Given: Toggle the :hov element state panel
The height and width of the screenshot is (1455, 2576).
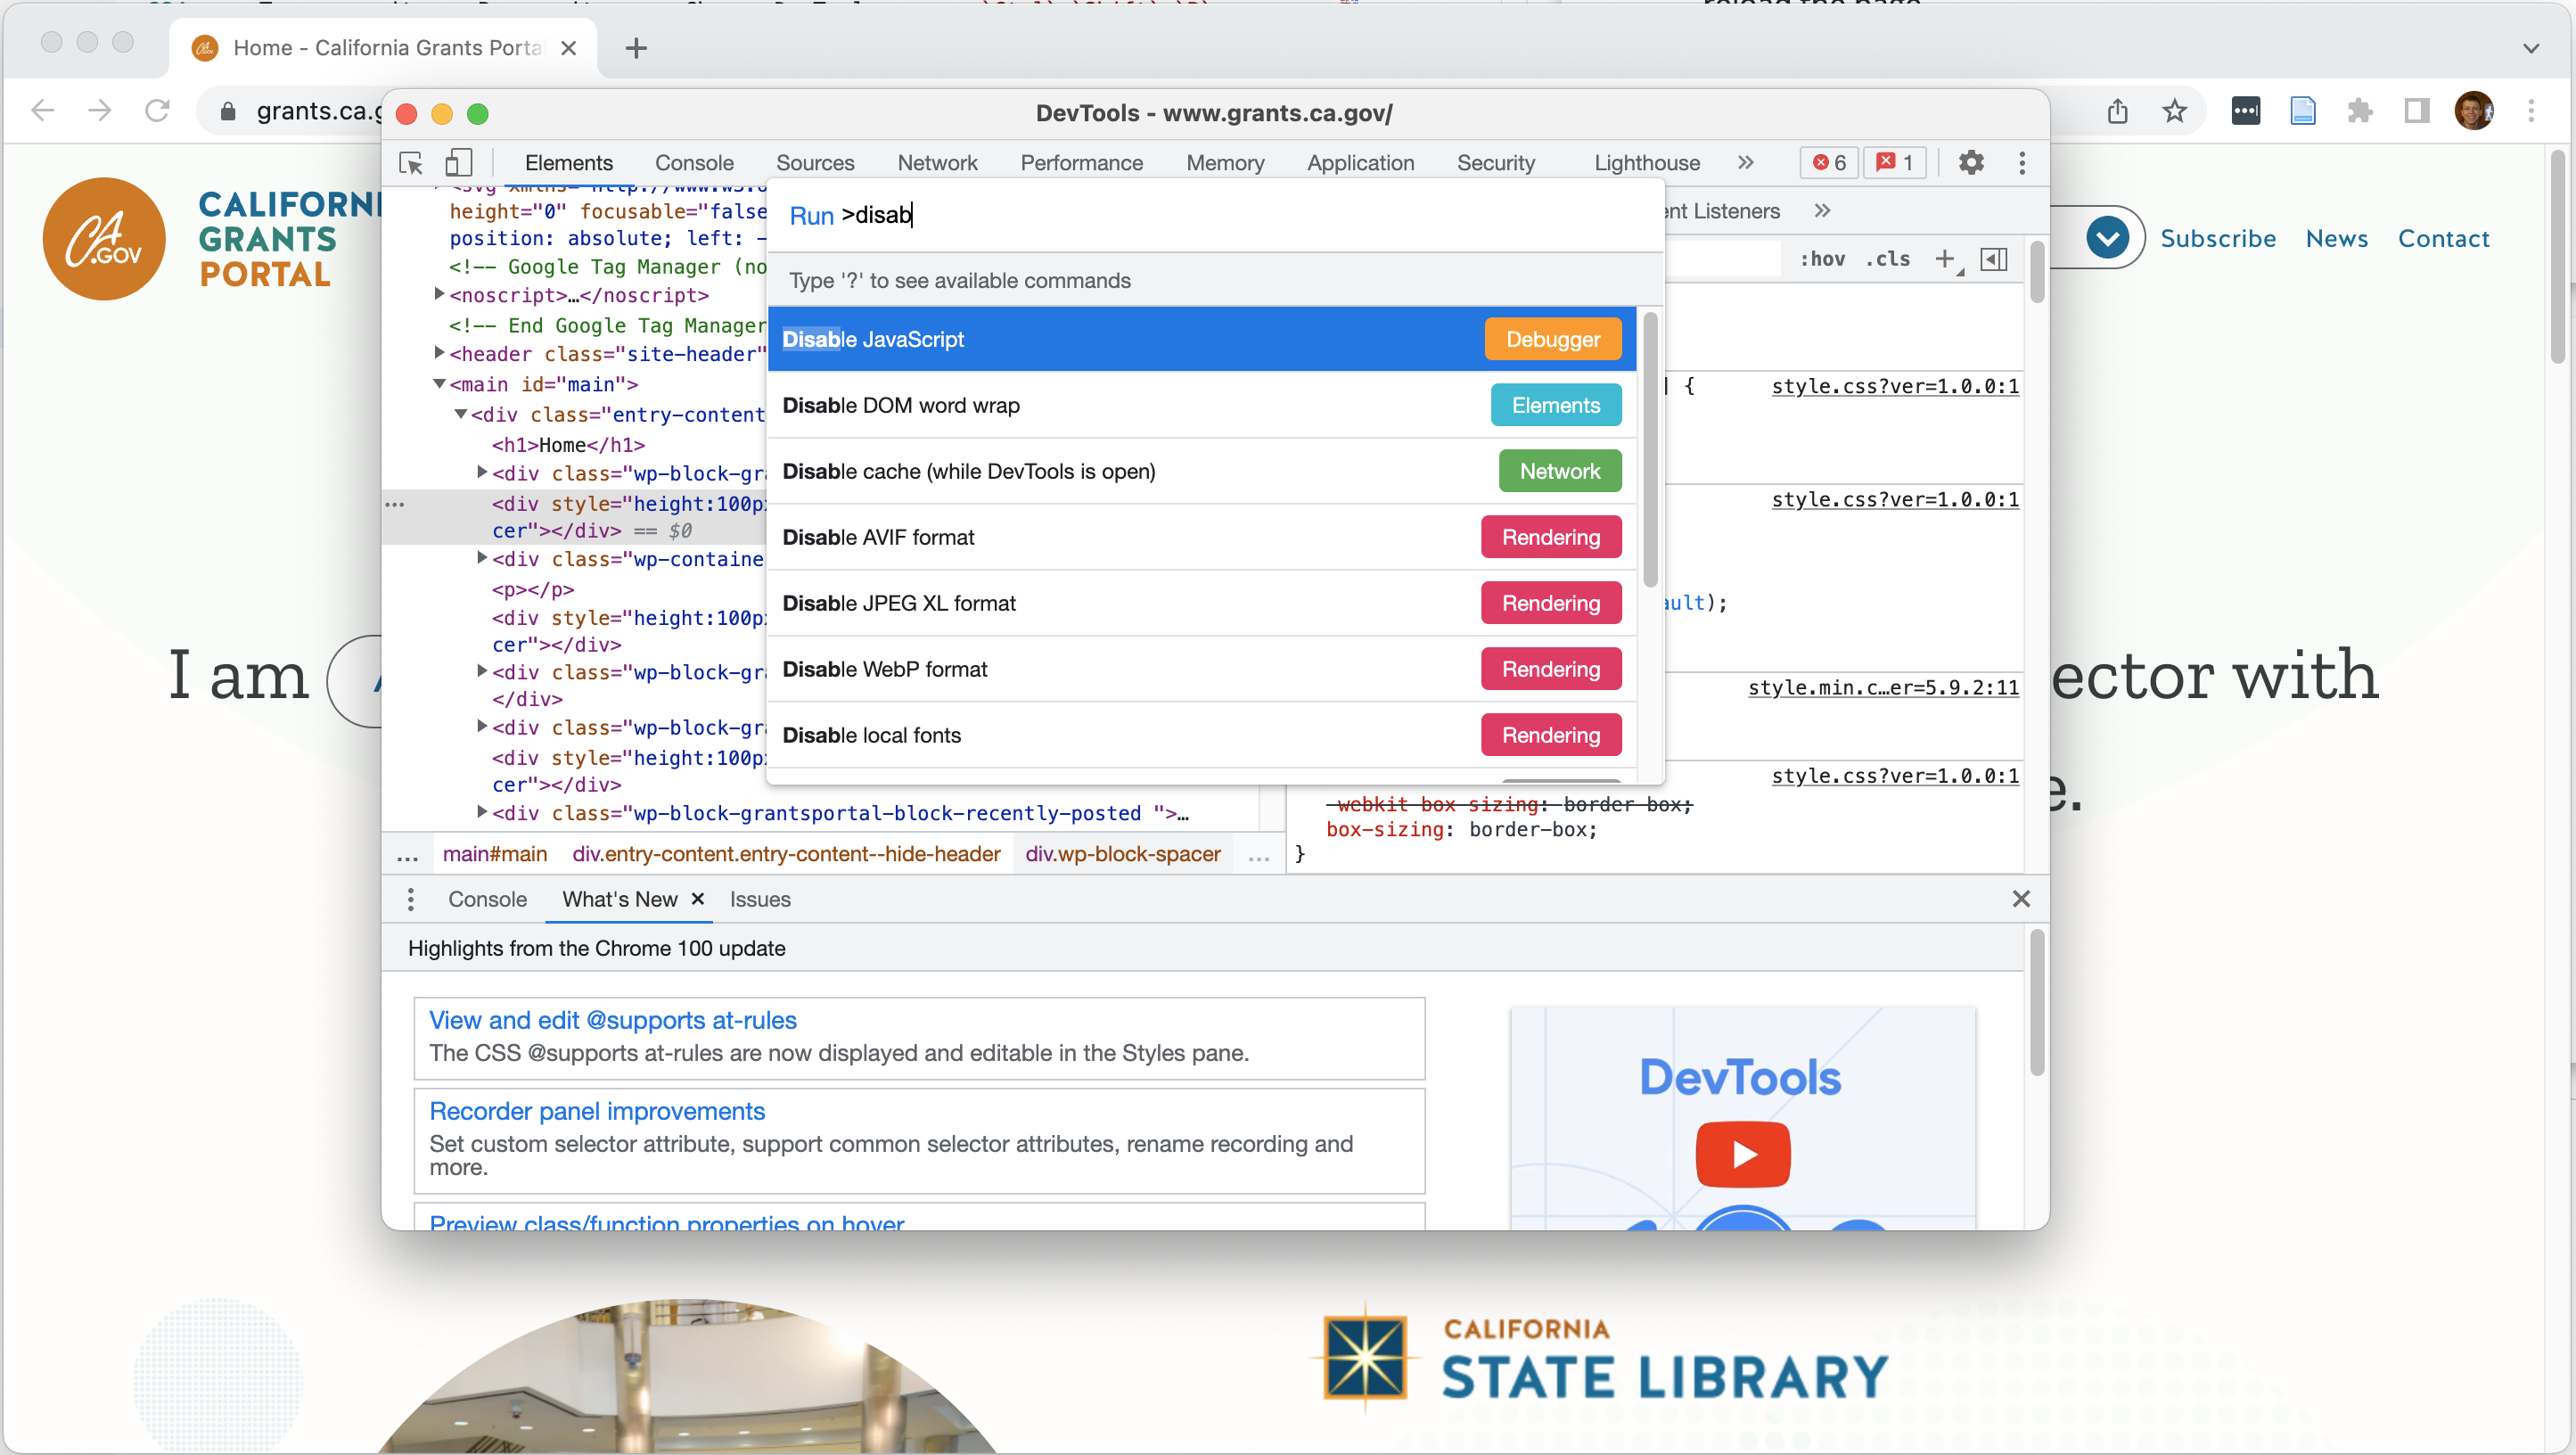Looking at the screenshot, I should pos(1822,259).
